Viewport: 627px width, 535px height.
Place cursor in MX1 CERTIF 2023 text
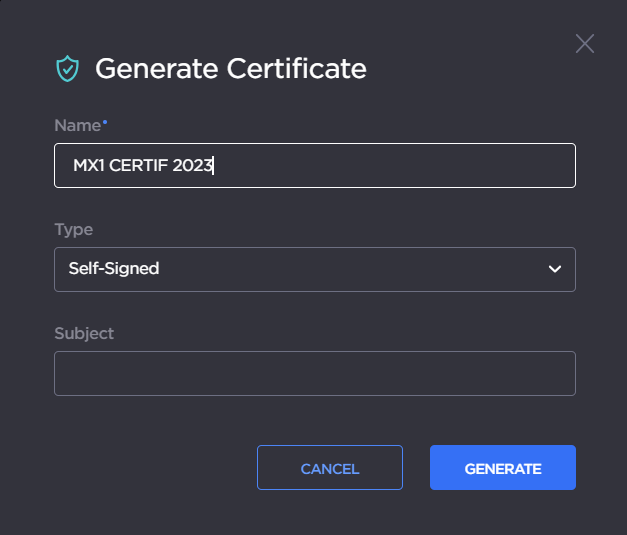pyautogui.click(x=143, y=166)
